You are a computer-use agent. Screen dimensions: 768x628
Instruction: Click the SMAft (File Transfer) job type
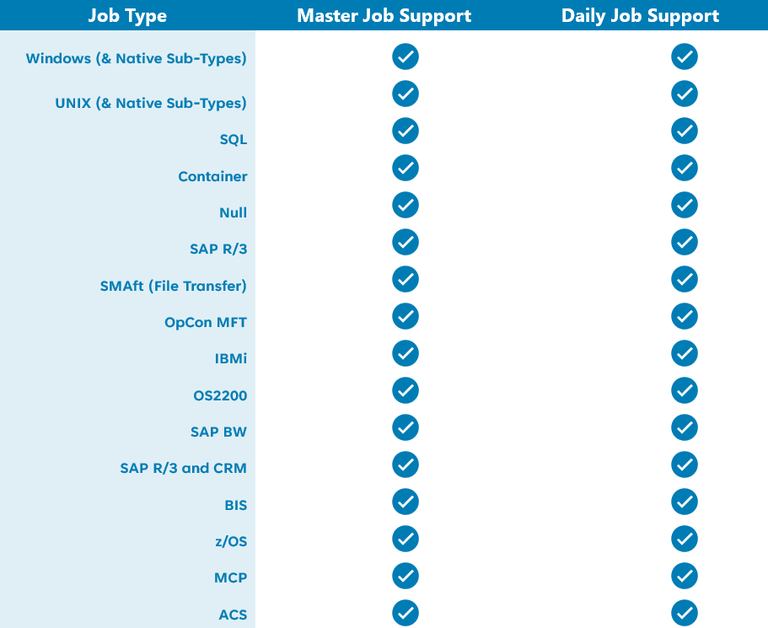click(x=173, y=286)
